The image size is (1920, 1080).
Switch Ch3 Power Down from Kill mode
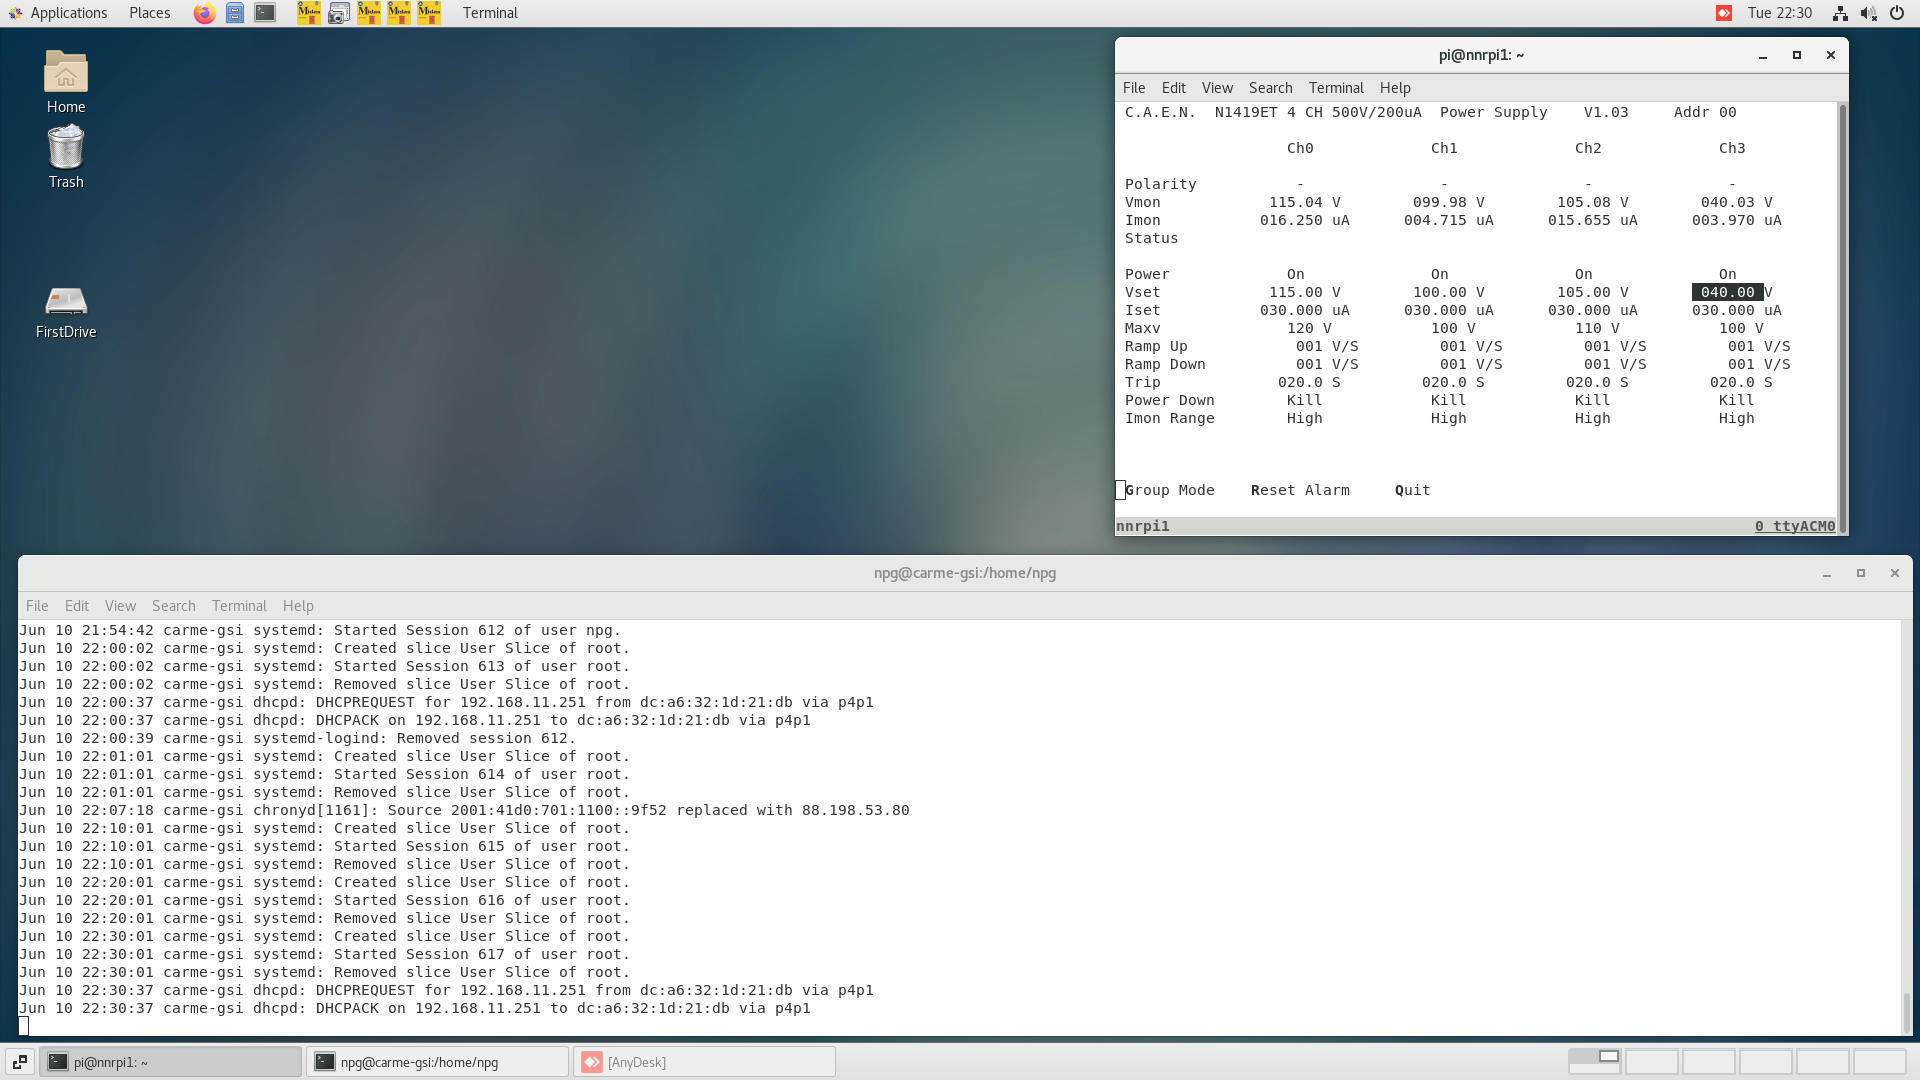coord(1736,399)
